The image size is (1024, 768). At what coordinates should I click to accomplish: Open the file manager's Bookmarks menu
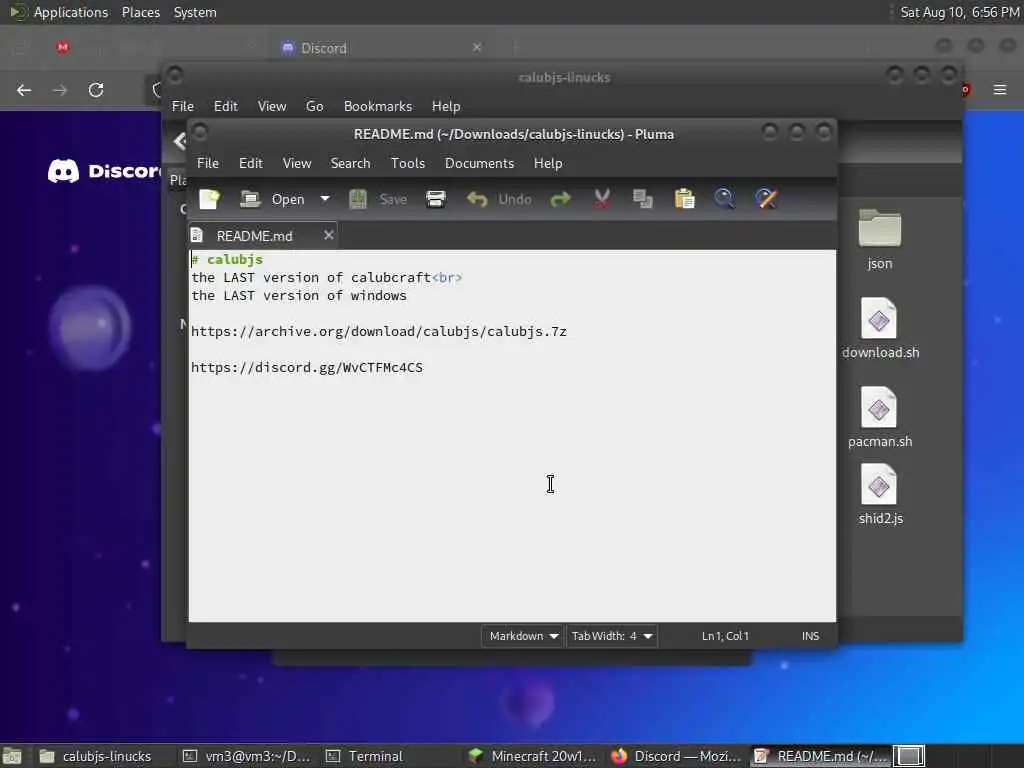click(377, 106)
